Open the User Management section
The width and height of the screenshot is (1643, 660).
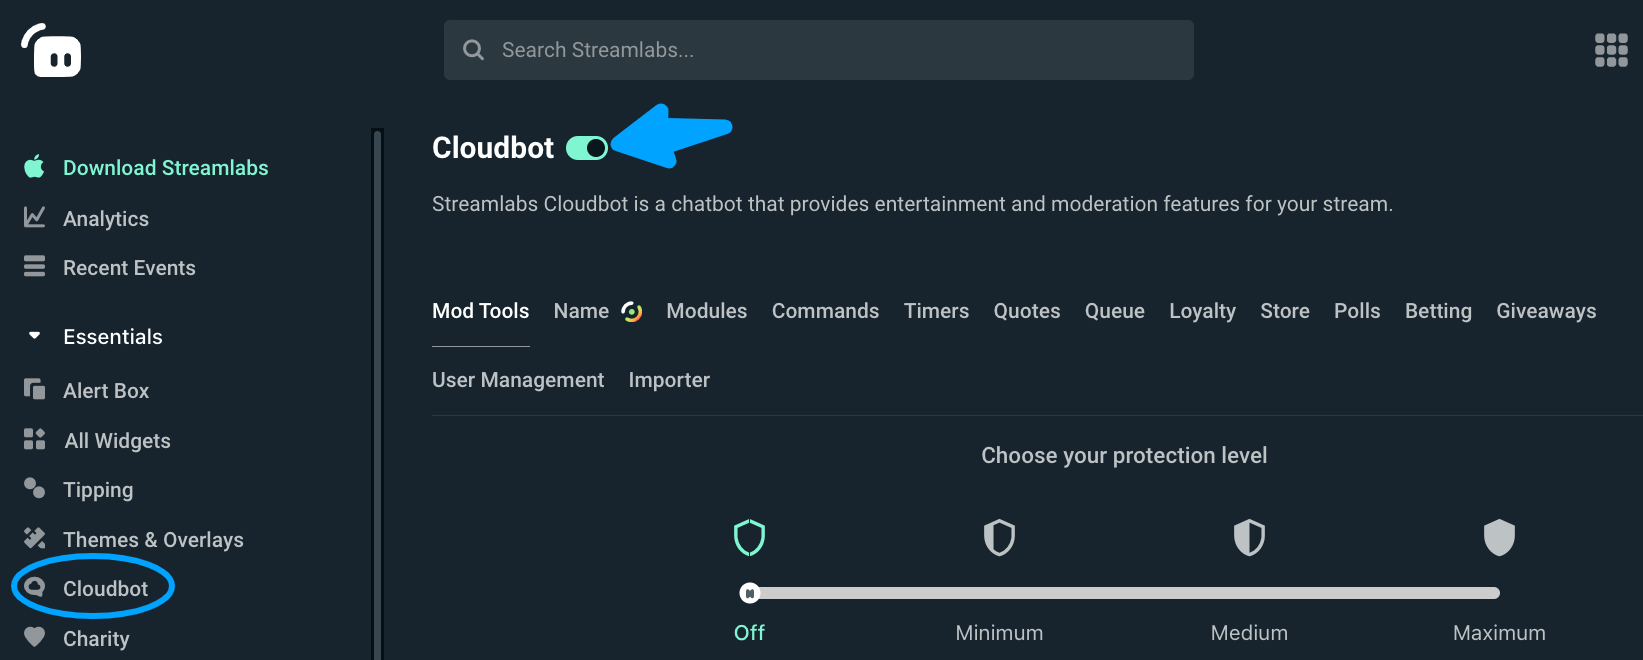click(517, 380)
